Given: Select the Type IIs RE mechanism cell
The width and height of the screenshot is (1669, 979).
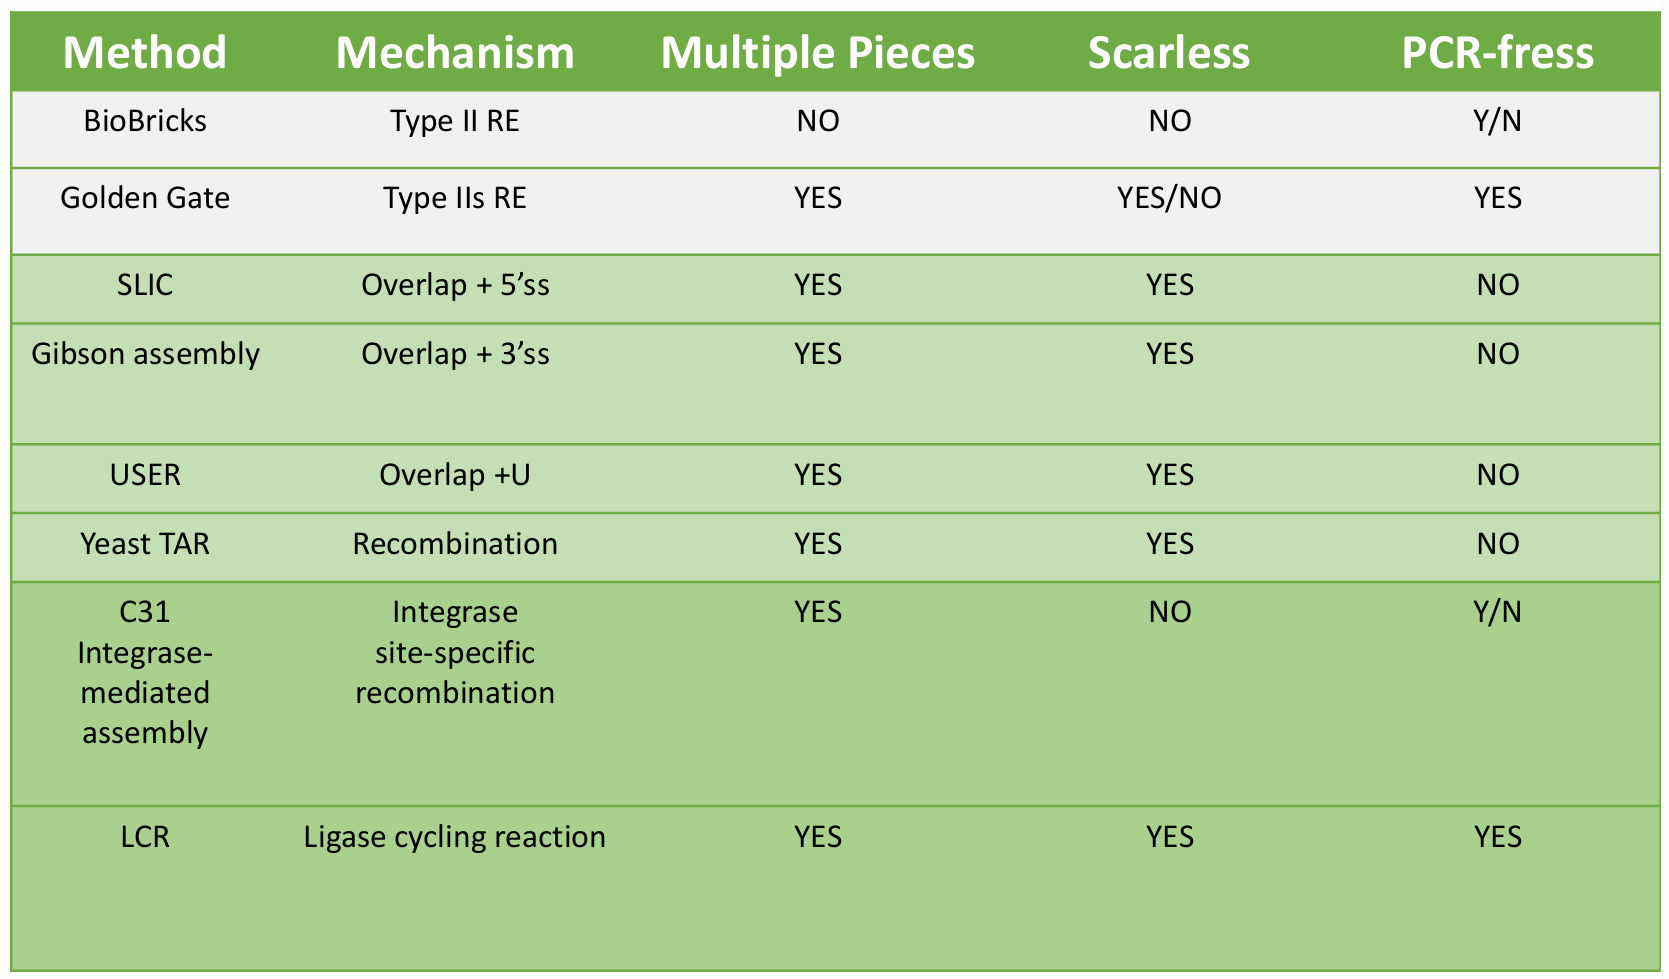Looking at the screenshot, I should (455, 198).
